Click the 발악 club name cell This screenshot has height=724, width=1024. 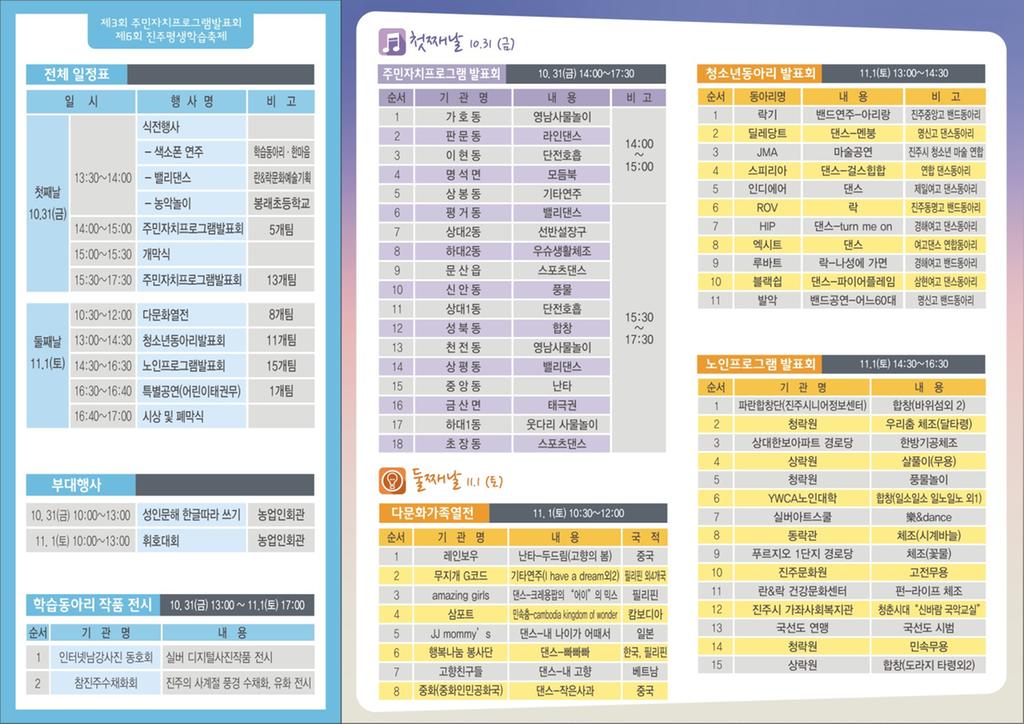767,300
